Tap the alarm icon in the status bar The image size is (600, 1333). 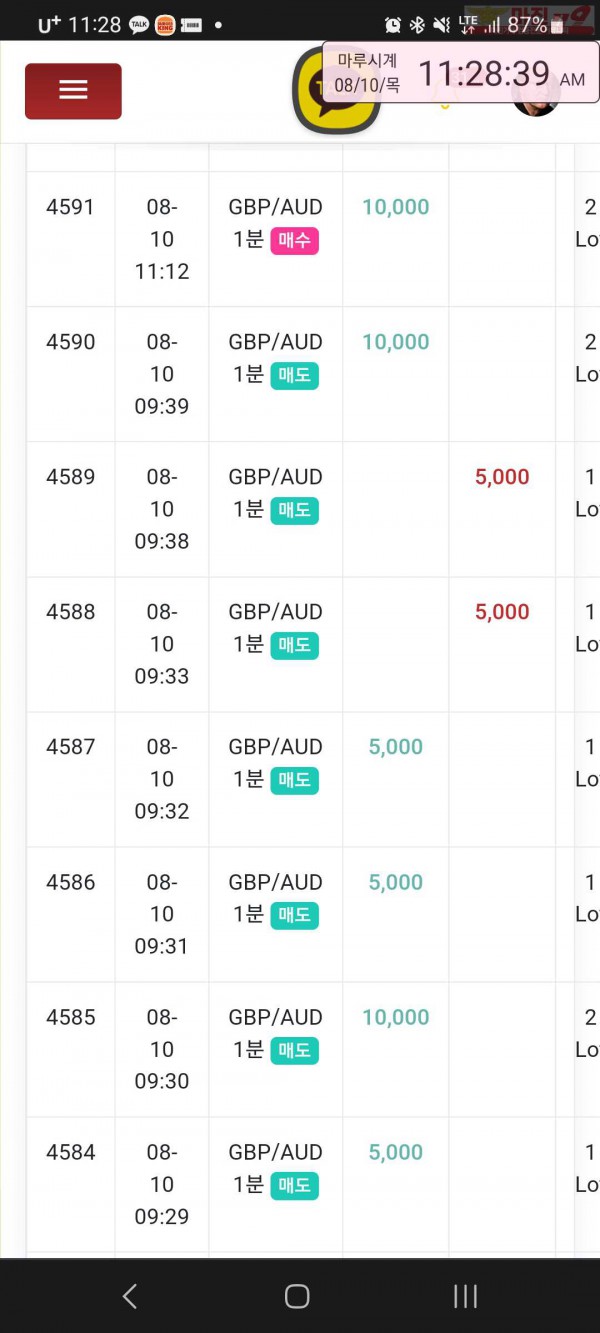[393, 25]
